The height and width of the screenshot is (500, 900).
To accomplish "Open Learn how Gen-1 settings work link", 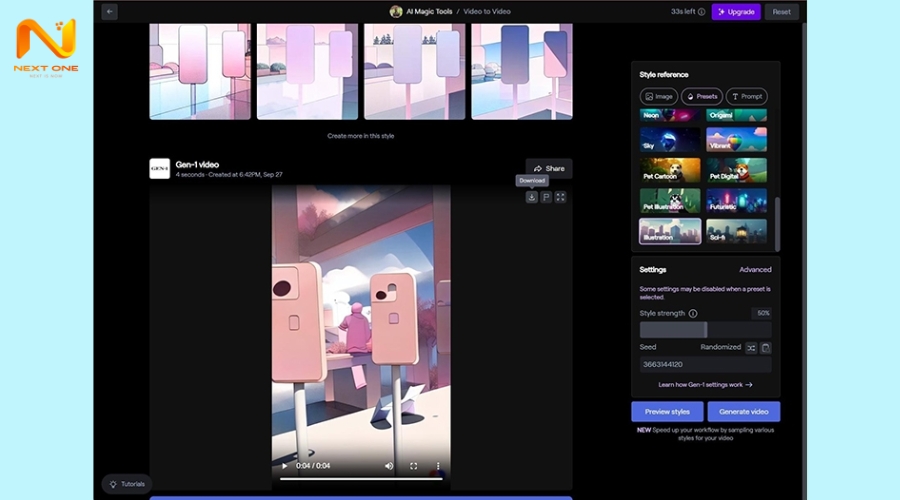I will [x=705, y=384].
